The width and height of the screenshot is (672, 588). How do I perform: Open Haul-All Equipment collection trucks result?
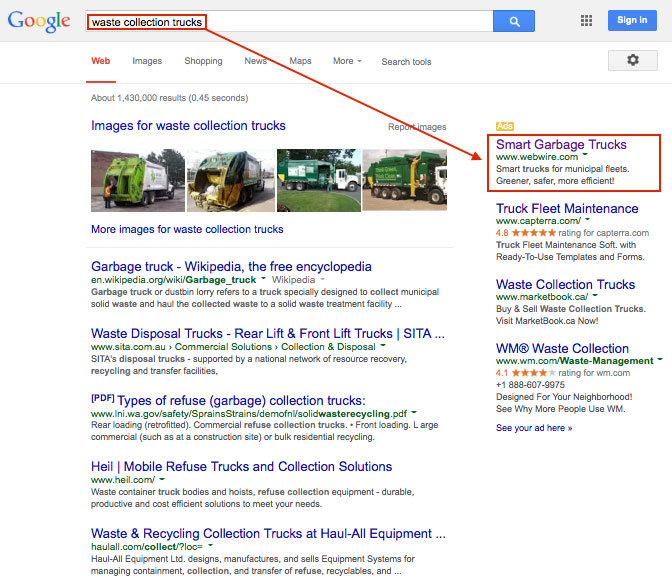268,534
